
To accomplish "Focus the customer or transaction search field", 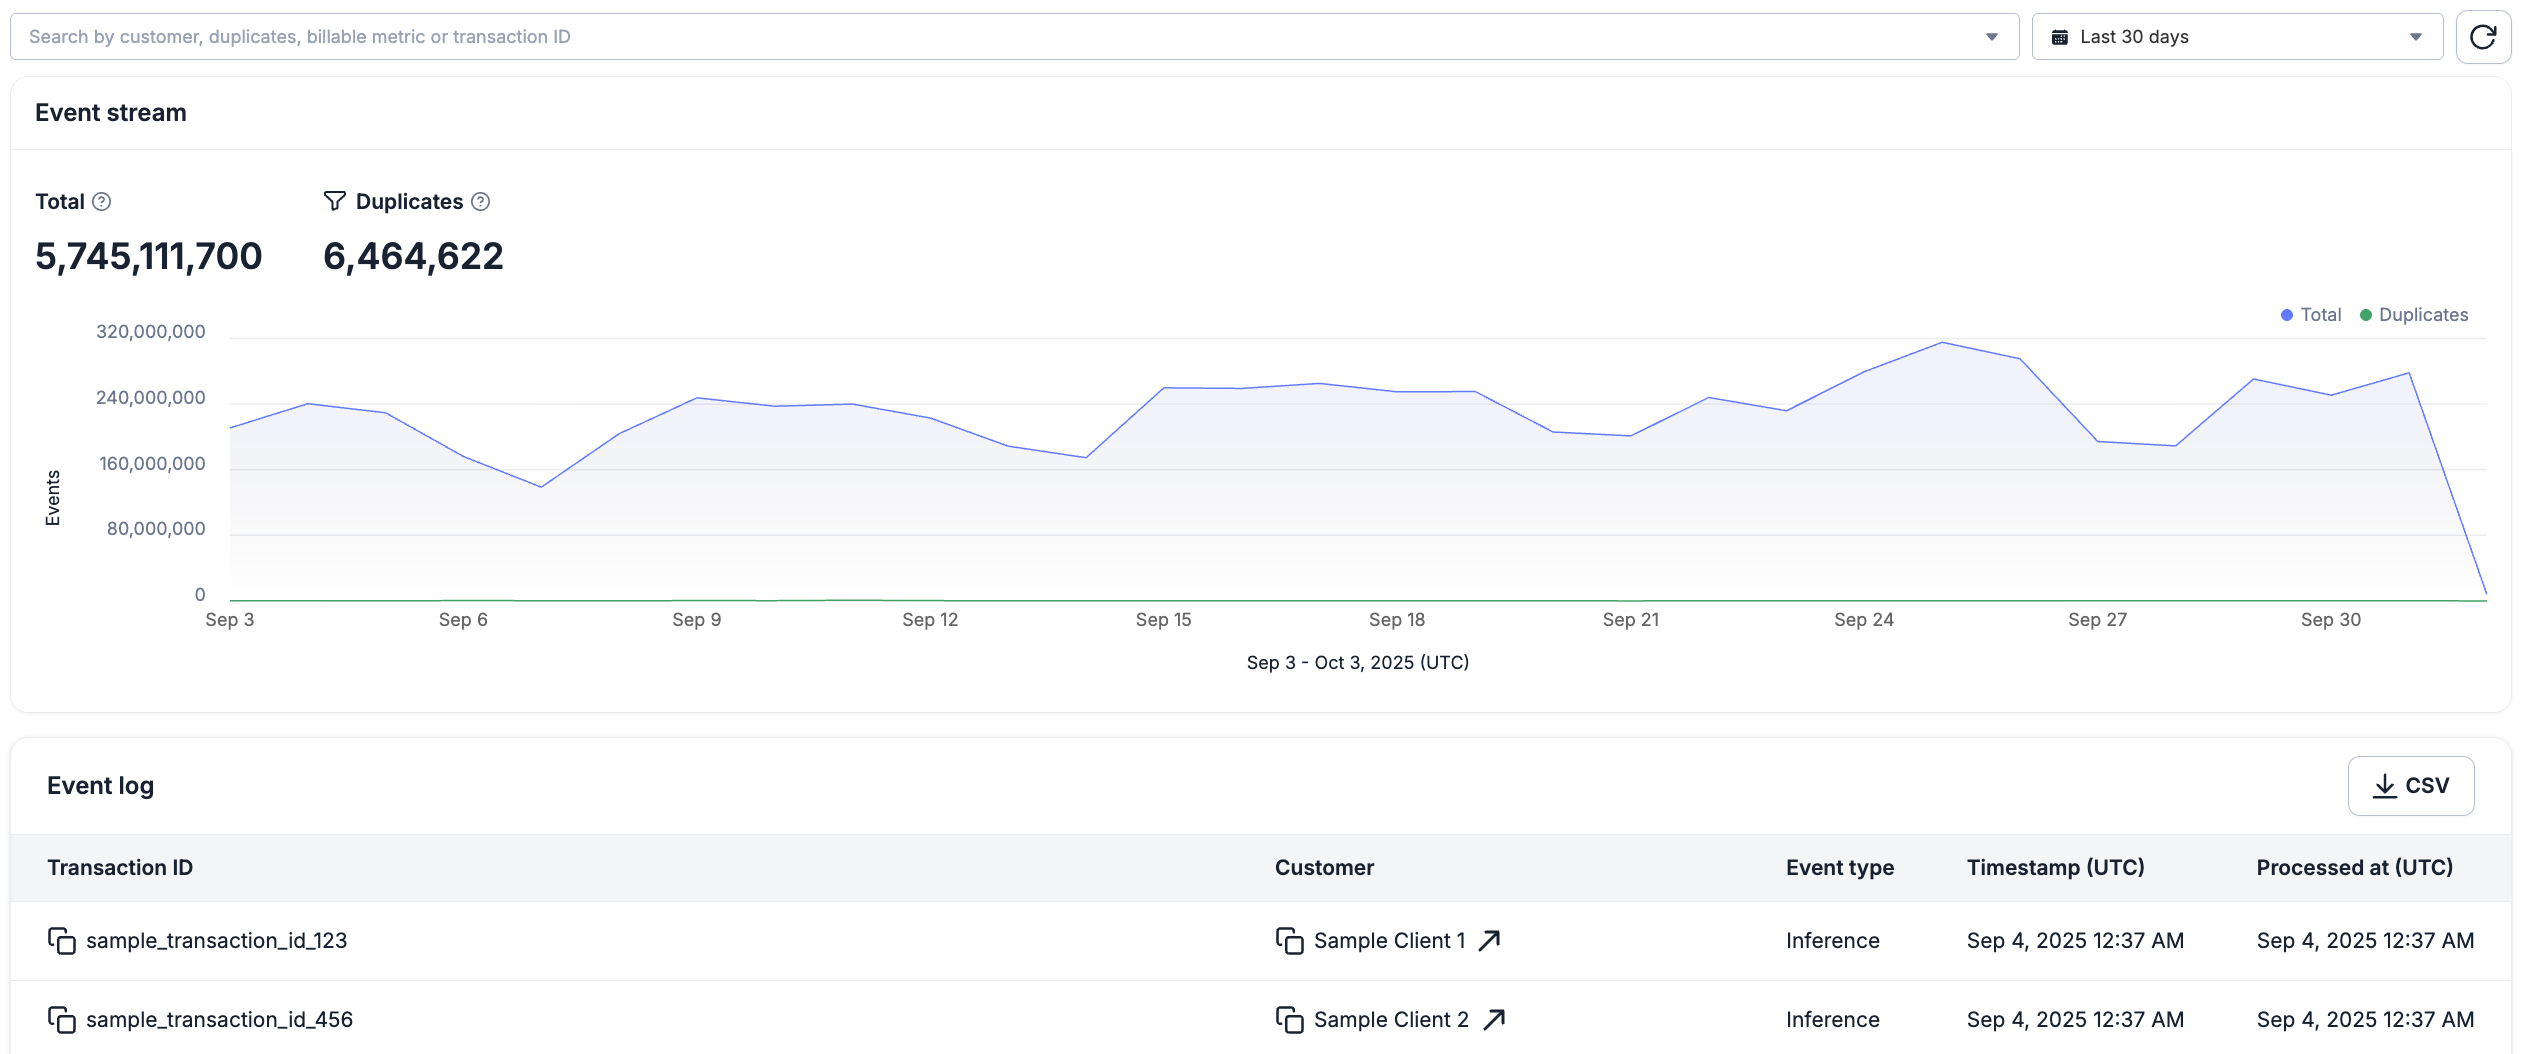I will [1000, 37].
